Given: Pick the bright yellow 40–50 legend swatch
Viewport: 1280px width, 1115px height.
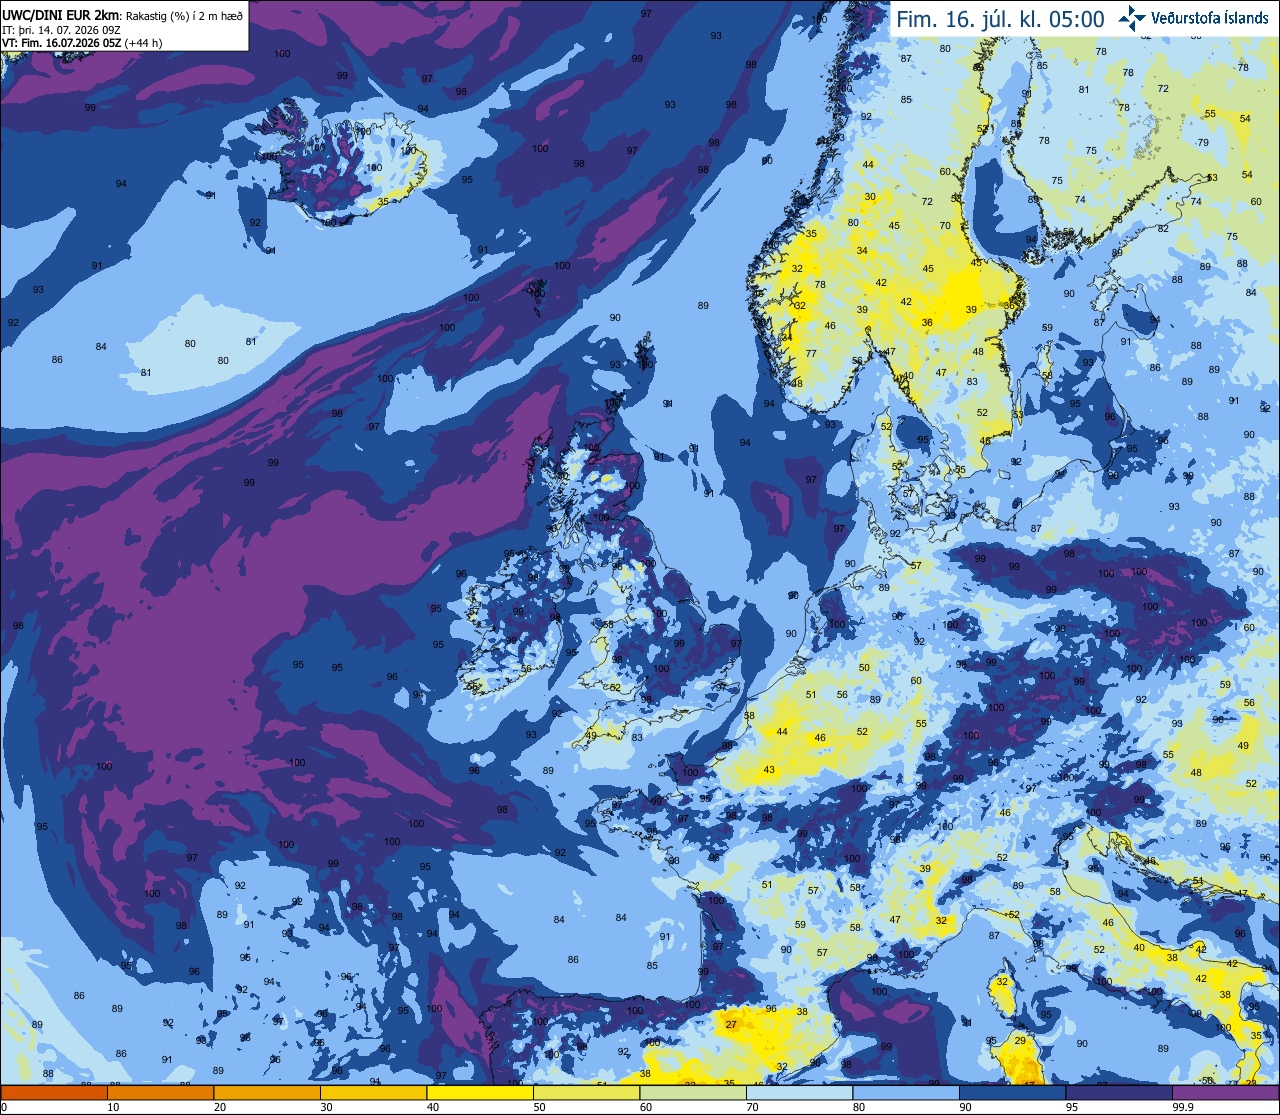Looking at the screenshot, I should coord(480,1093).
